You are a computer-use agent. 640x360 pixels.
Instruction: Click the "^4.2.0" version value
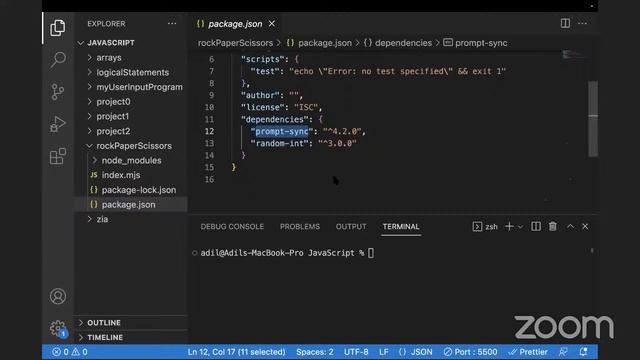[x=342, y=131]
